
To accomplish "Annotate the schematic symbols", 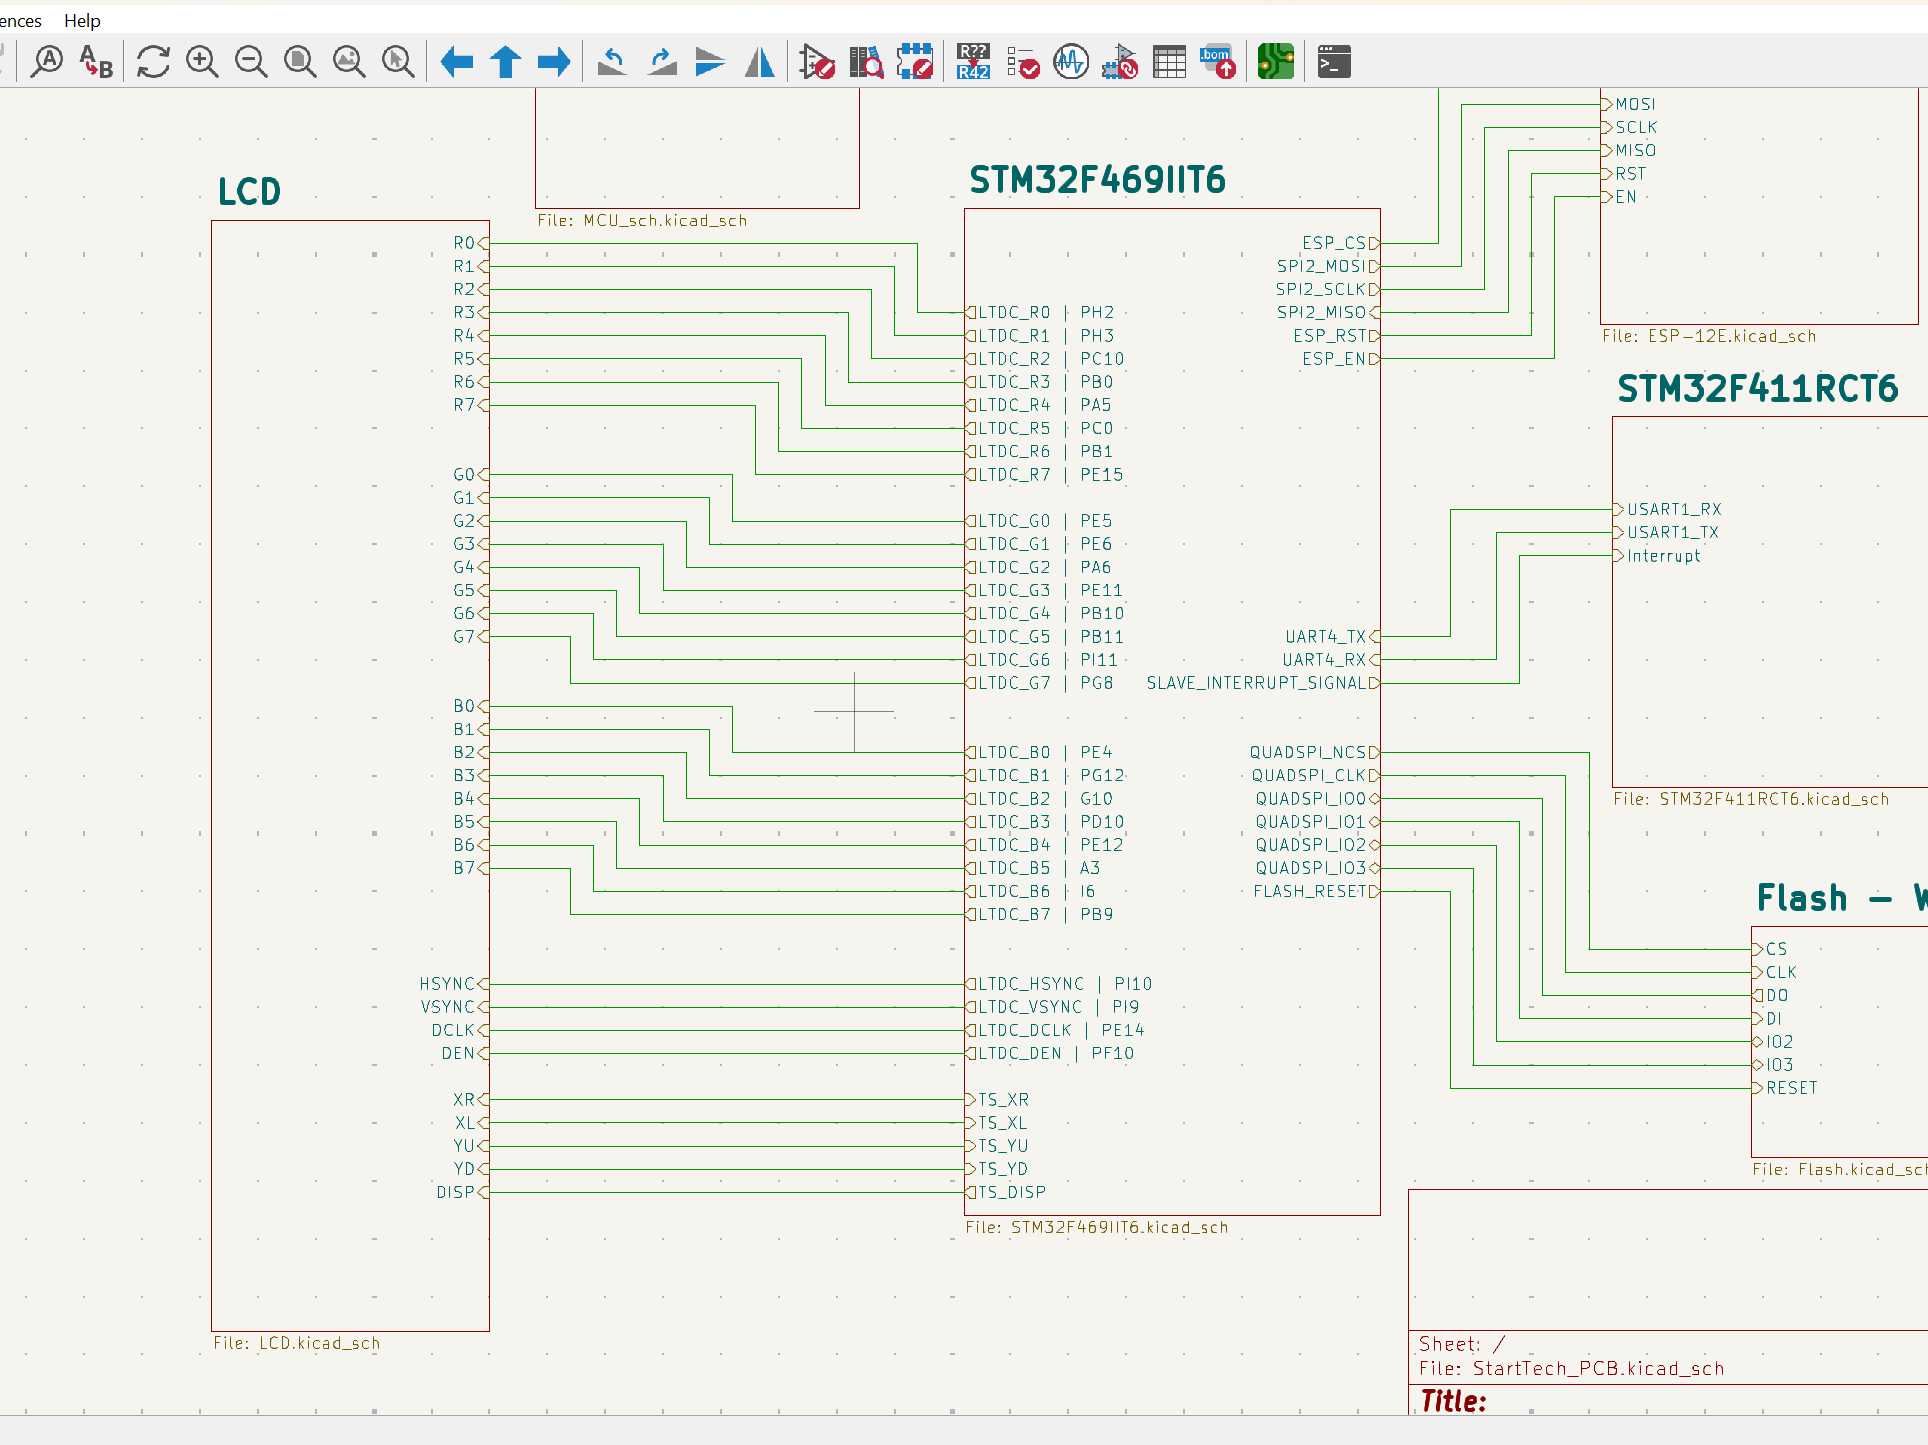I will (x=971, y=62).
